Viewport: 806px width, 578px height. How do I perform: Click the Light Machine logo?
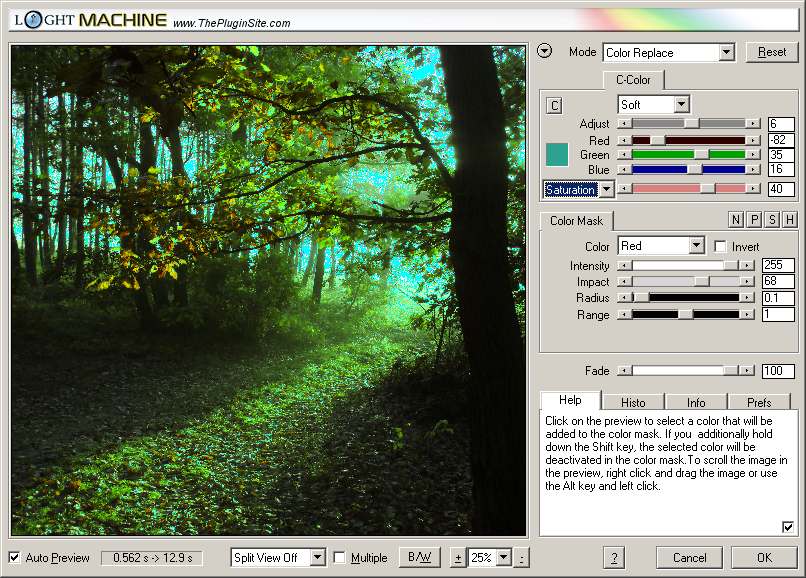point(90,20)
